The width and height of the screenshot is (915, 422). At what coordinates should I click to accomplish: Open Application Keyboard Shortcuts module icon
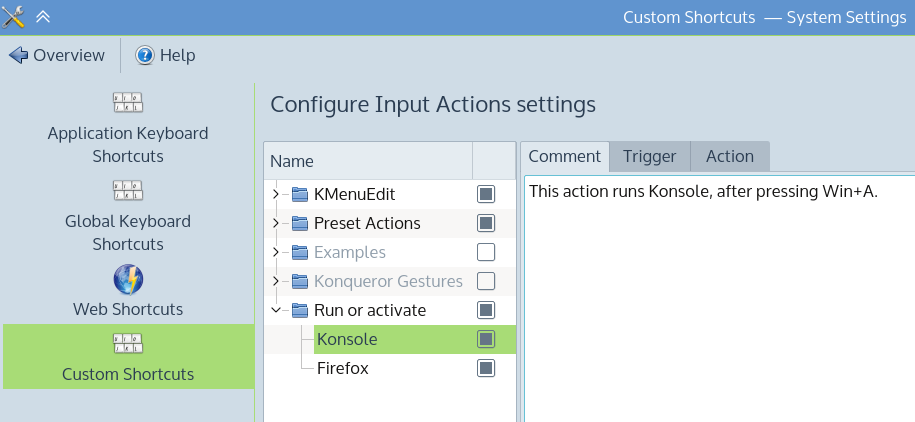tap(128, 102)
